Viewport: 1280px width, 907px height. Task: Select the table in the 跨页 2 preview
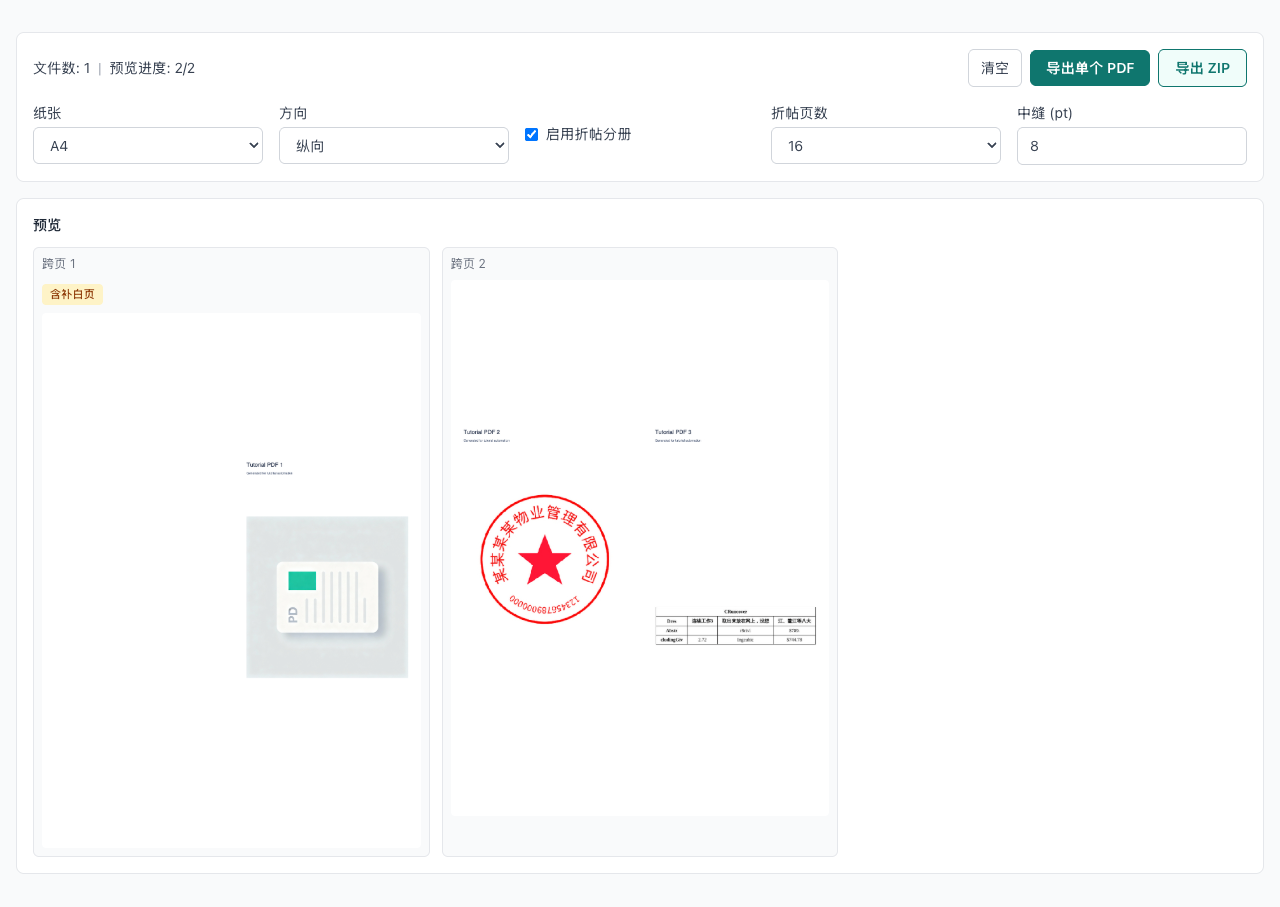pos(735,626)
